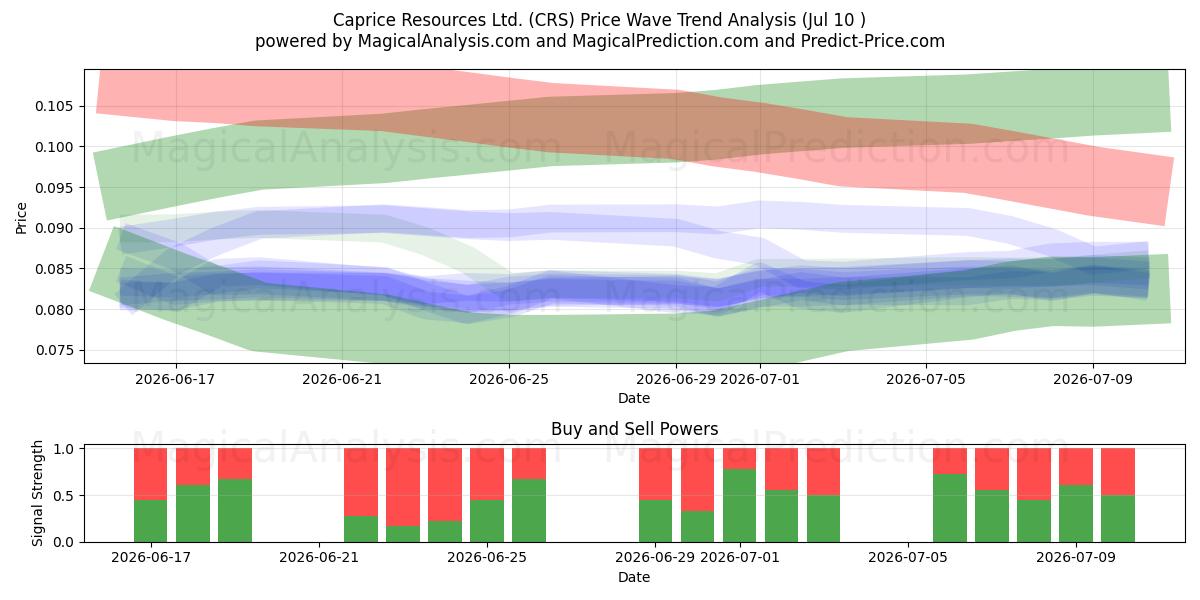Click green buy segment of the 2026-06-25 bar
The height and width of the screenshot is (600, 1200).
tap(487, 521)
